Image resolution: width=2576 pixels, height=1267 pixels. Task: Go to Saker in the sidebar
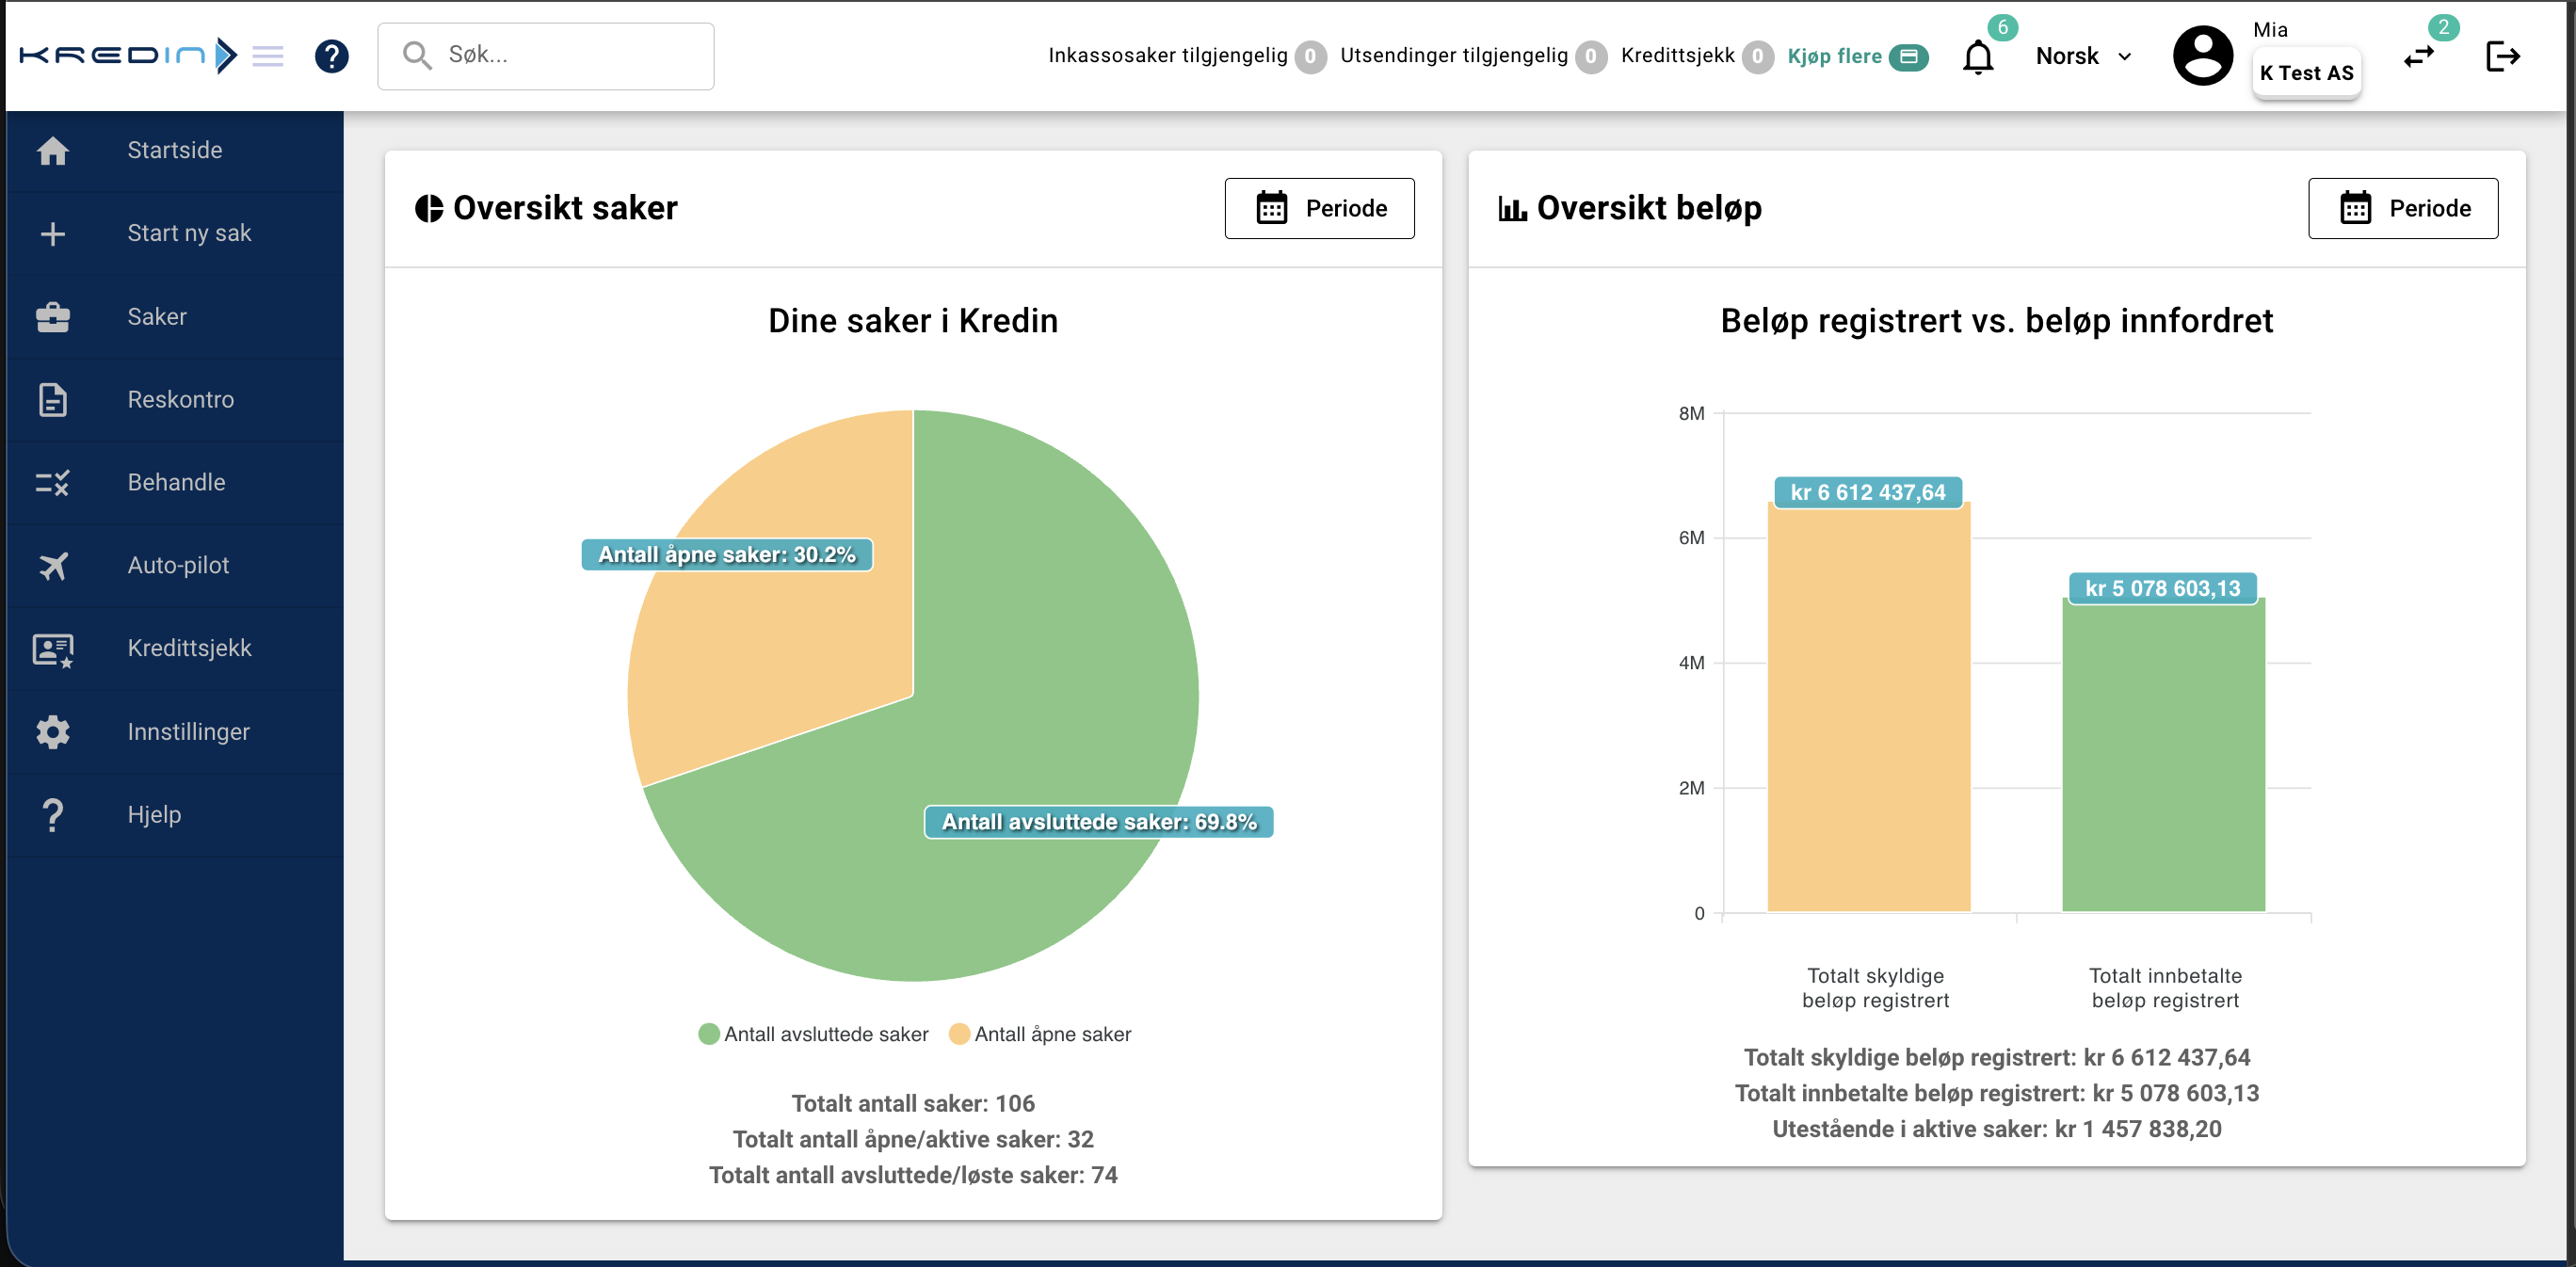(x=157, y=317)
